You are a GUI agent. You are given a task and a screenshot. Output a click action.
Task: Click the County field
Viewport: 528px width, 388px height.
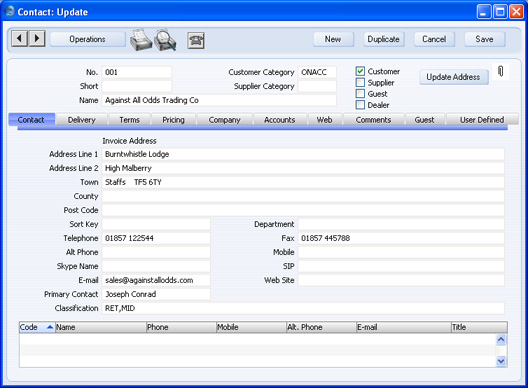[303, 196]
